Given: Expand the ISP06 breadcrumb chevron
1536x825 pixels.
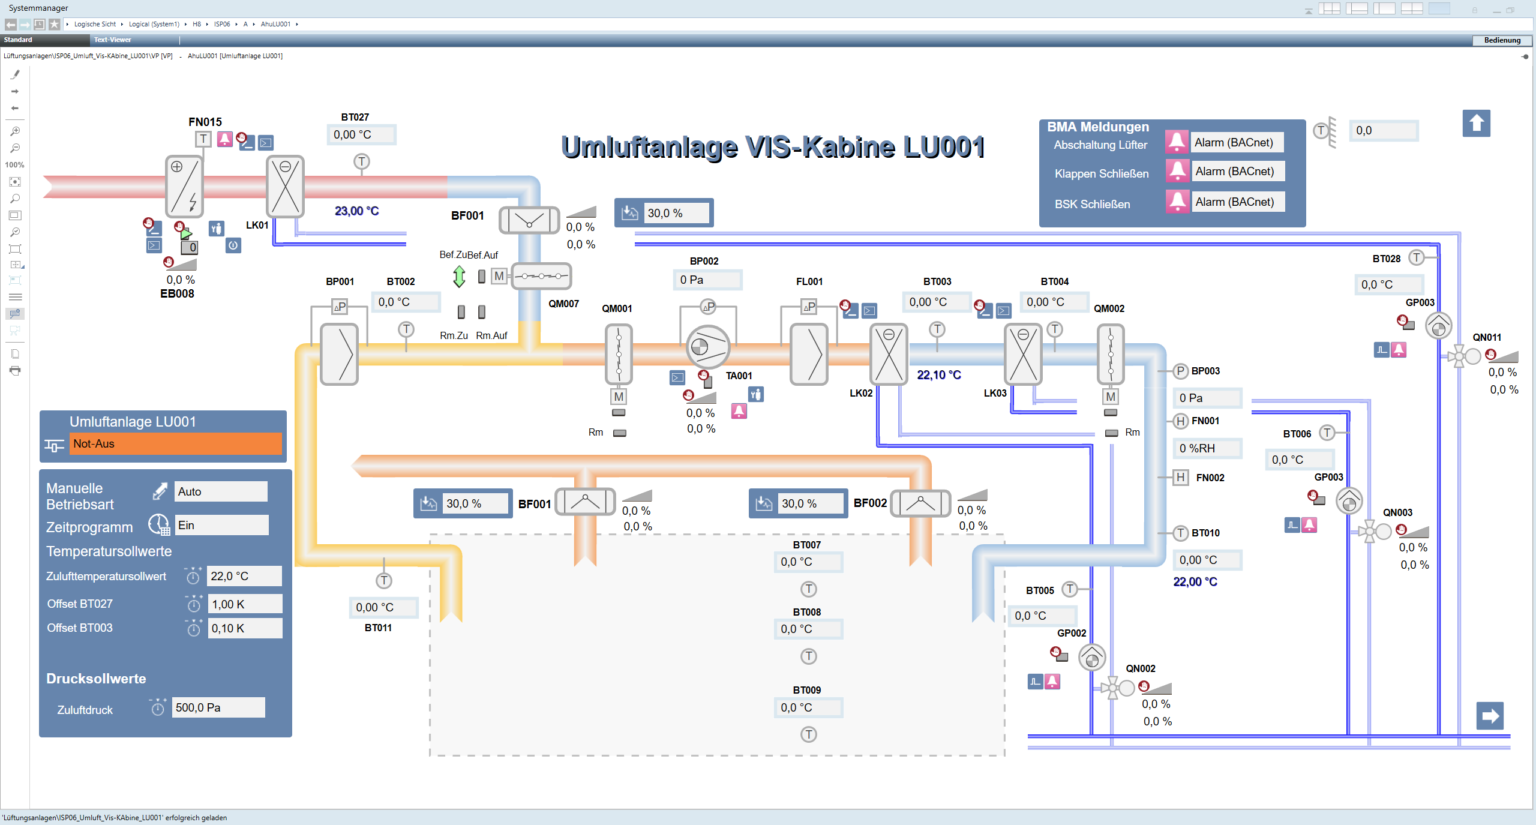Looking at the screenshot, I should (236, 24).
